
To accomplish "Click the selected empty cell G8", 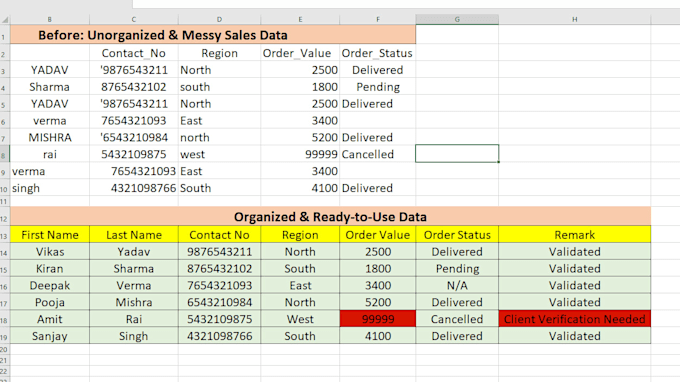I will [x=457, y=154].
